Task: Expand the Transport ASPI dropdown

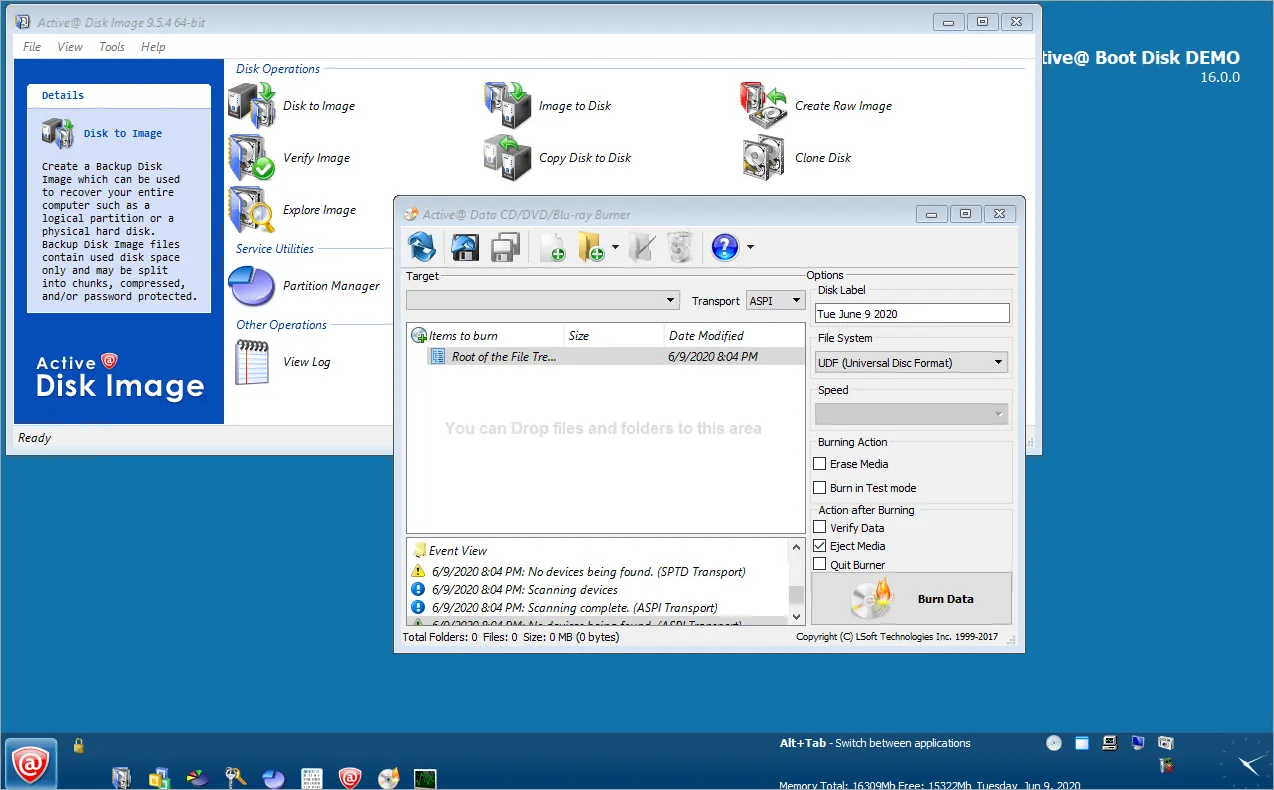Action: (775, 301)
